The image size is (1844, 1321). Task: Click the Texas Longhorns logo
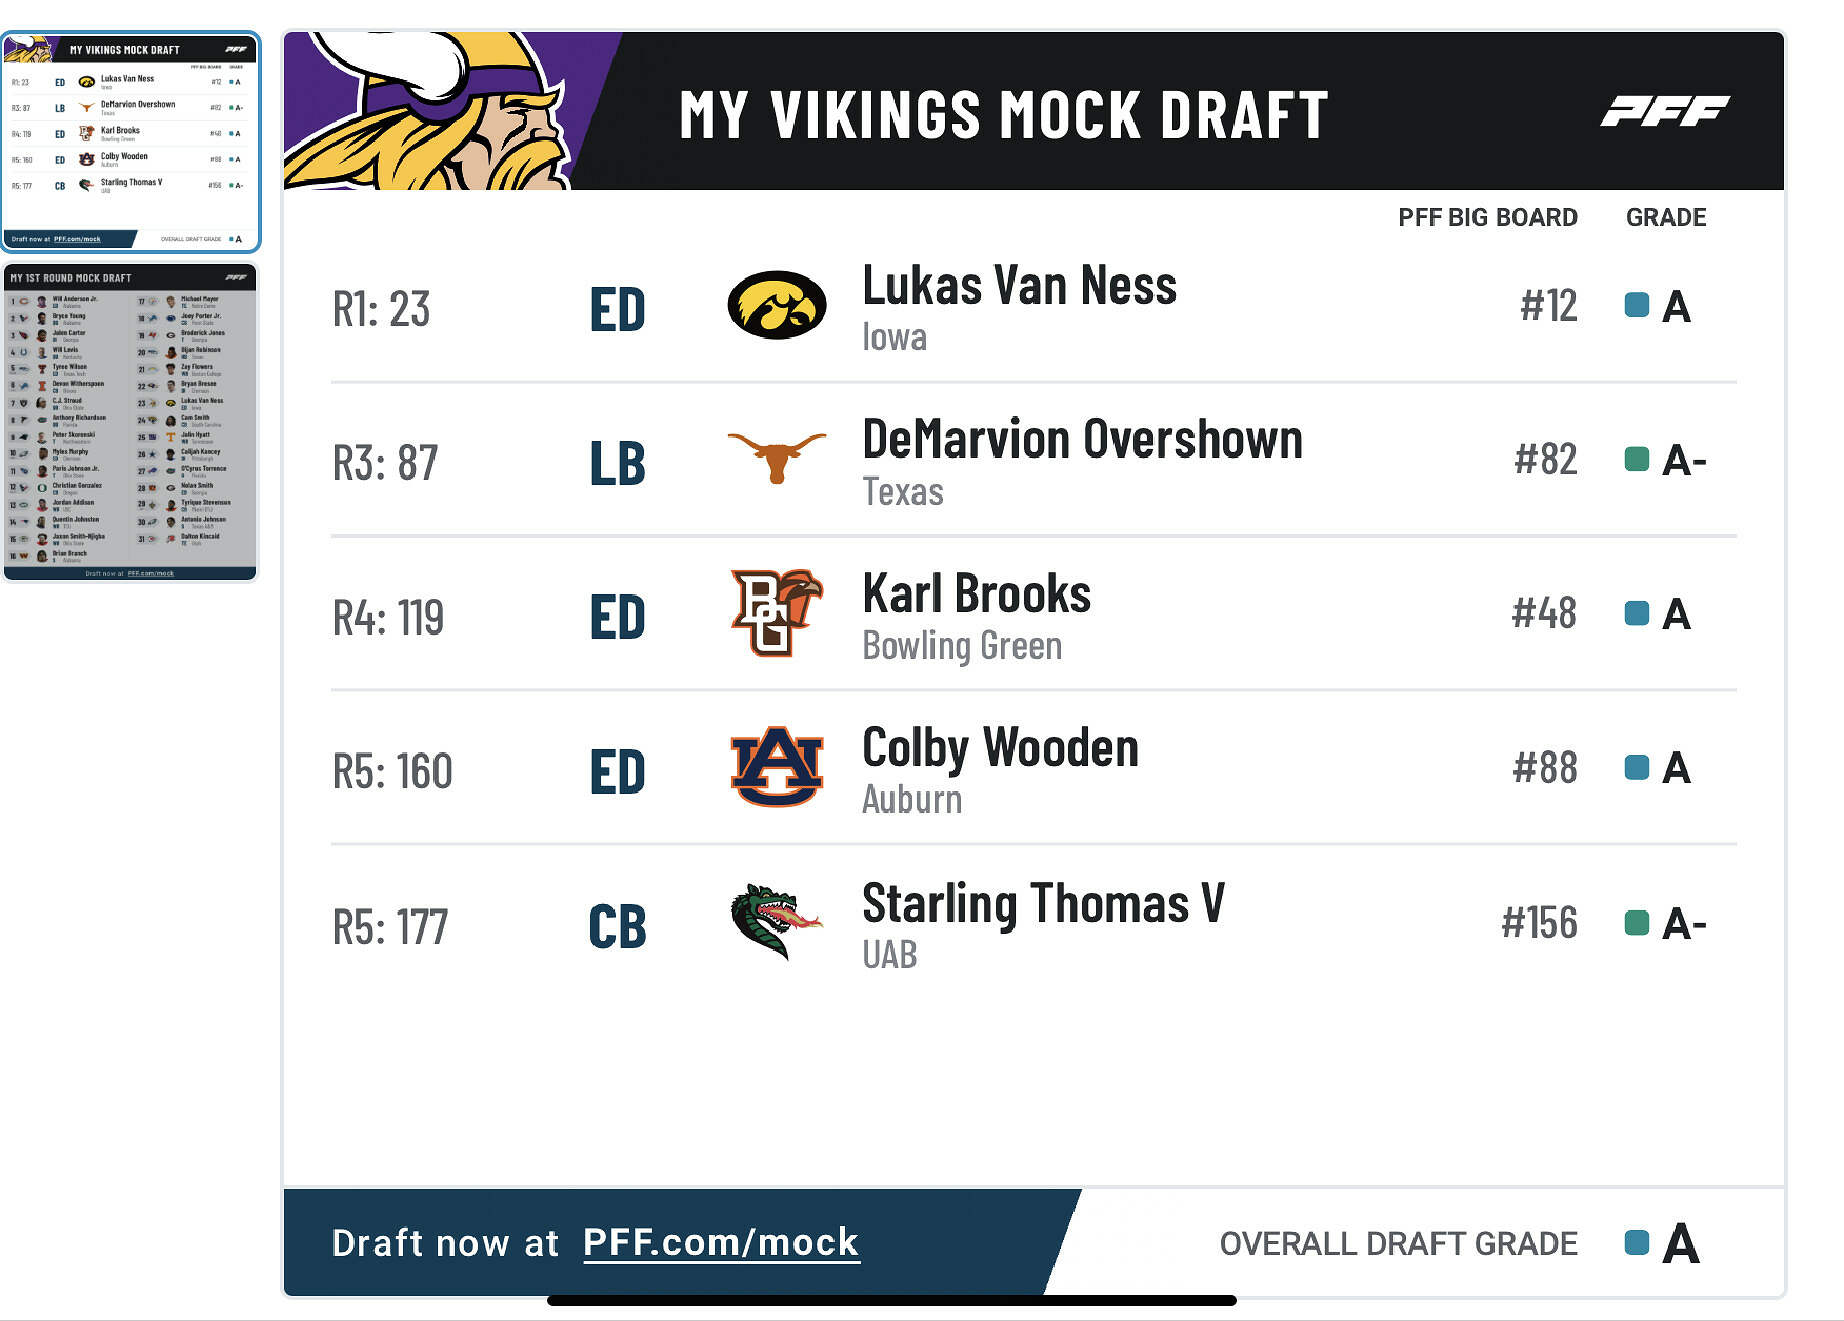point(776,457)
